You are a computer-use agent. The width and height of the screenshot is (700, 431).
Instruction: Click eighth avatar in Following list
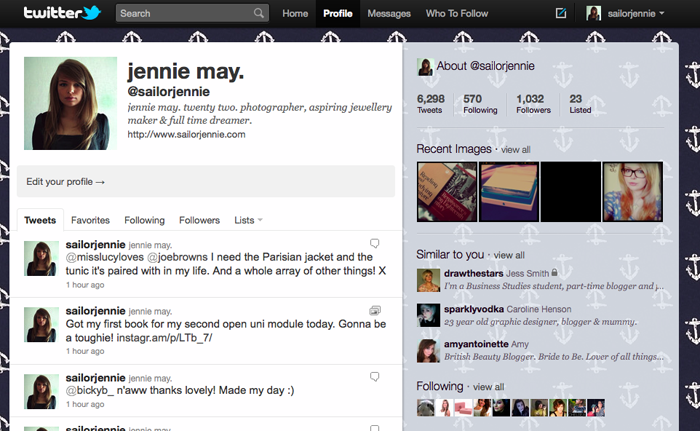(558, 408)
